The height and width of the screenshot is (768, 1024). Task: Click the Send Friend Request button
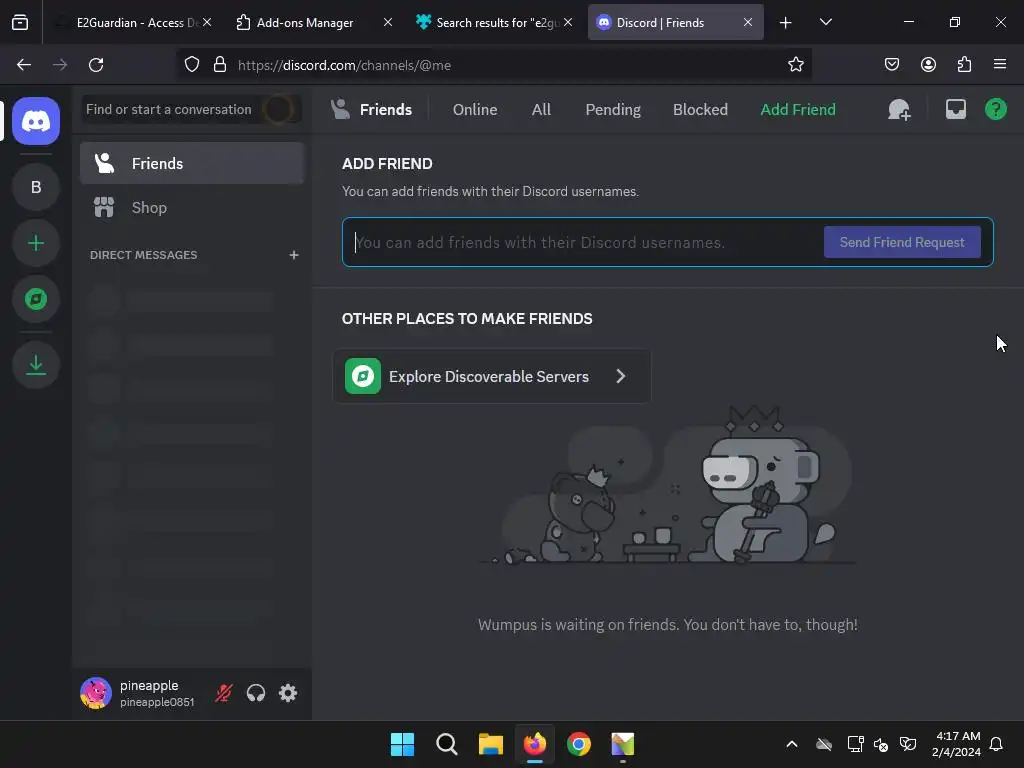pos(902,242)
